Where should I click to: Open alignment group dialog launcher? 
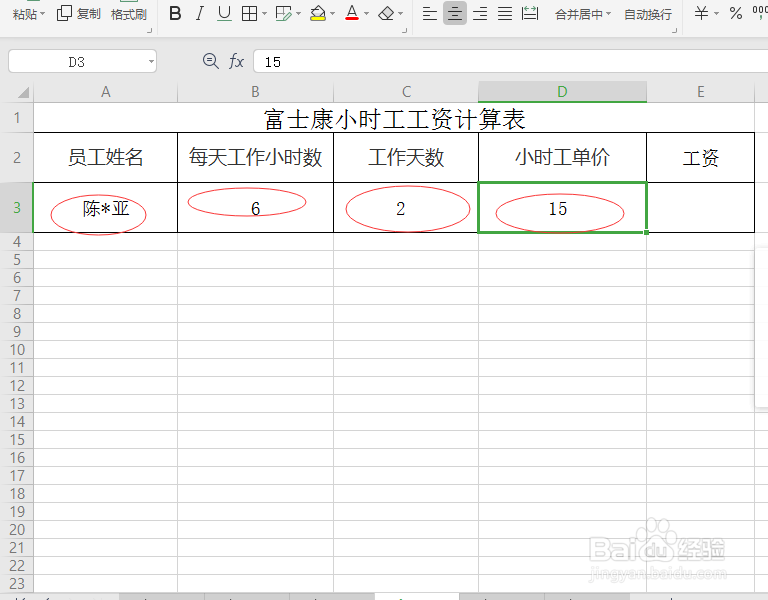674,31
